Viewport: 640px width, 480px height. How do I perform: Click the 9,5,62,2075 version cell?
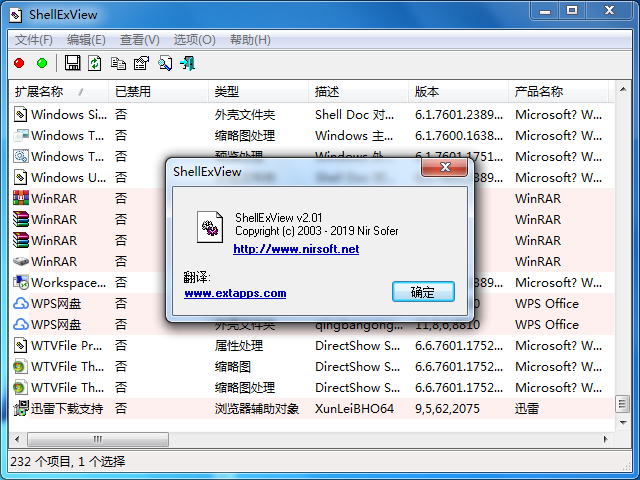(x=447, y=409)
